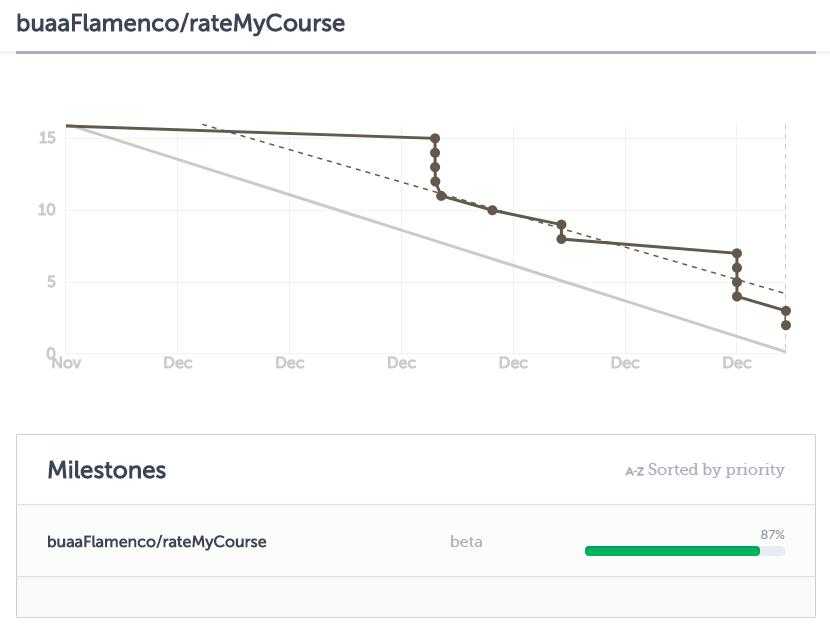Select the last data point at value 2
Image resolution: width=830 pixels, height=641 pixels.
coord(786,325)
